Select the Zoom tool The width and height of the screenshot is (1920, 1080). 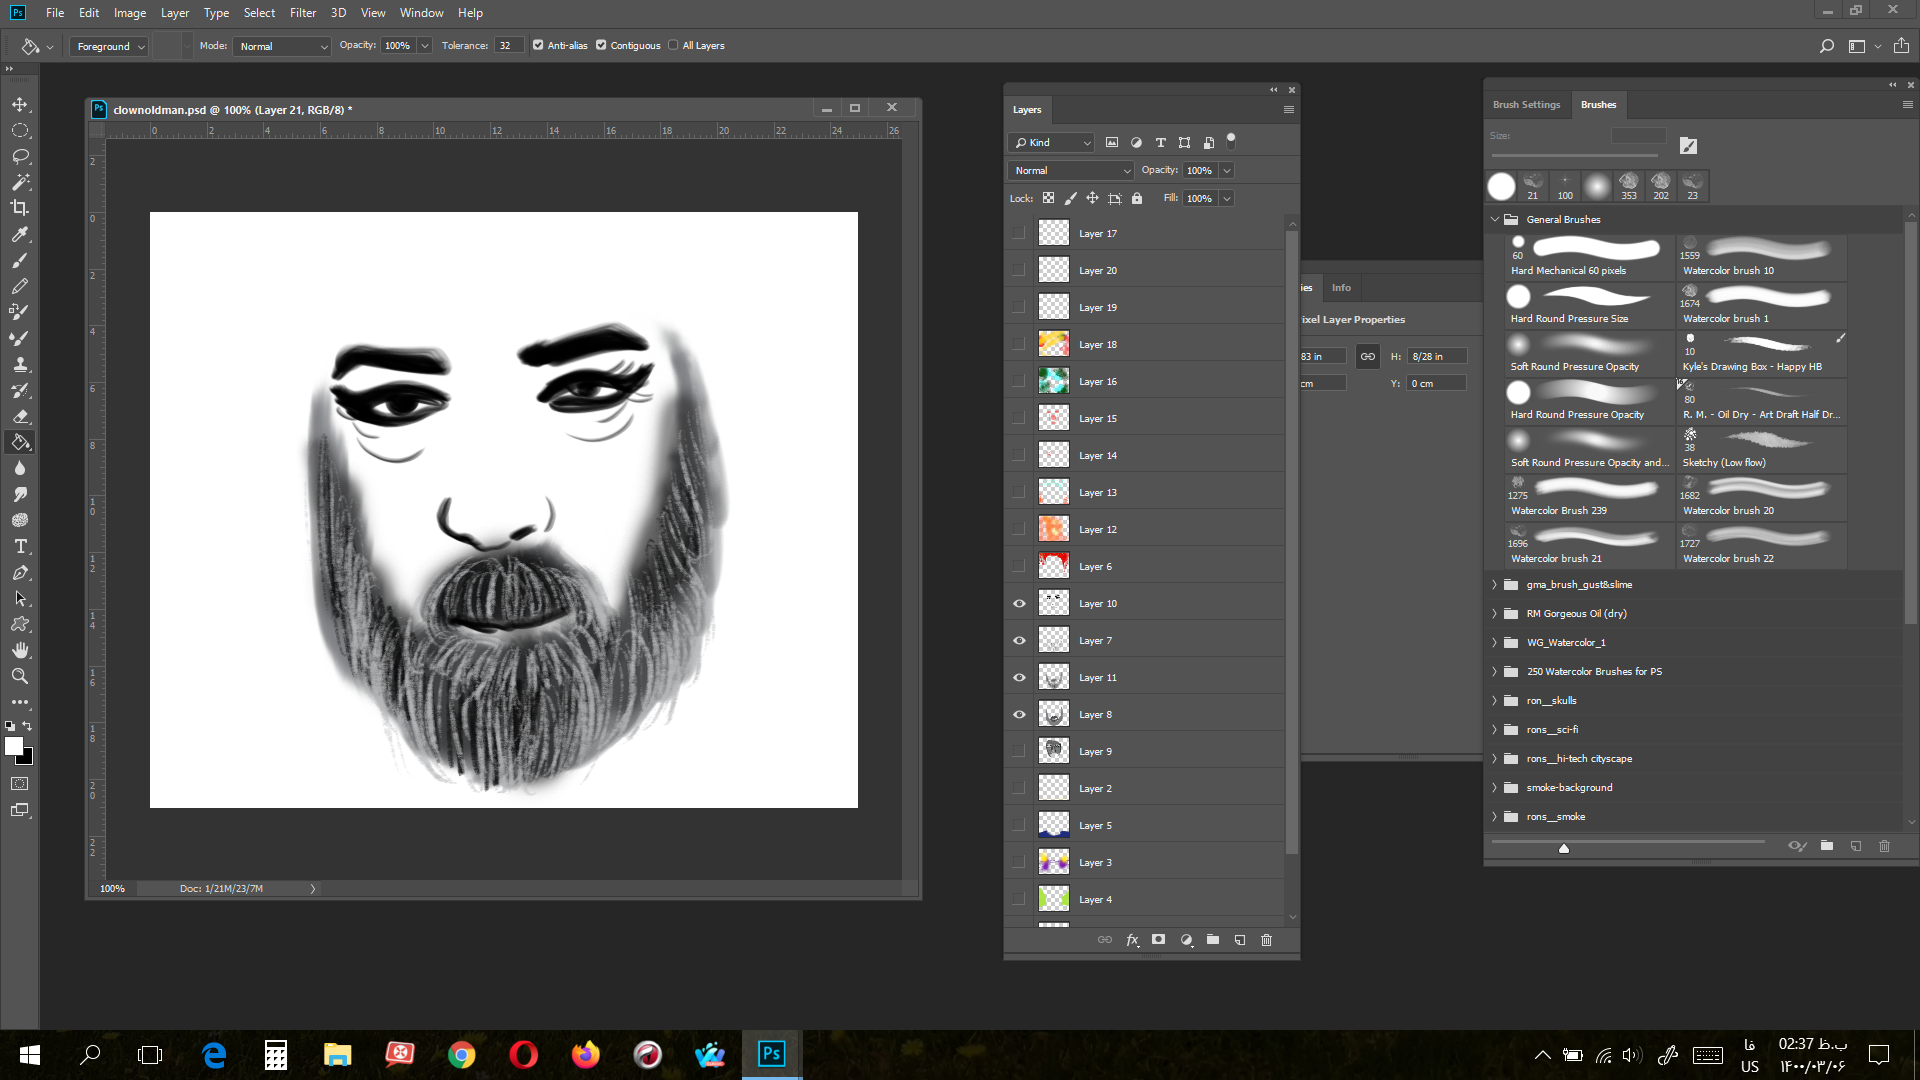click(20, 676)
